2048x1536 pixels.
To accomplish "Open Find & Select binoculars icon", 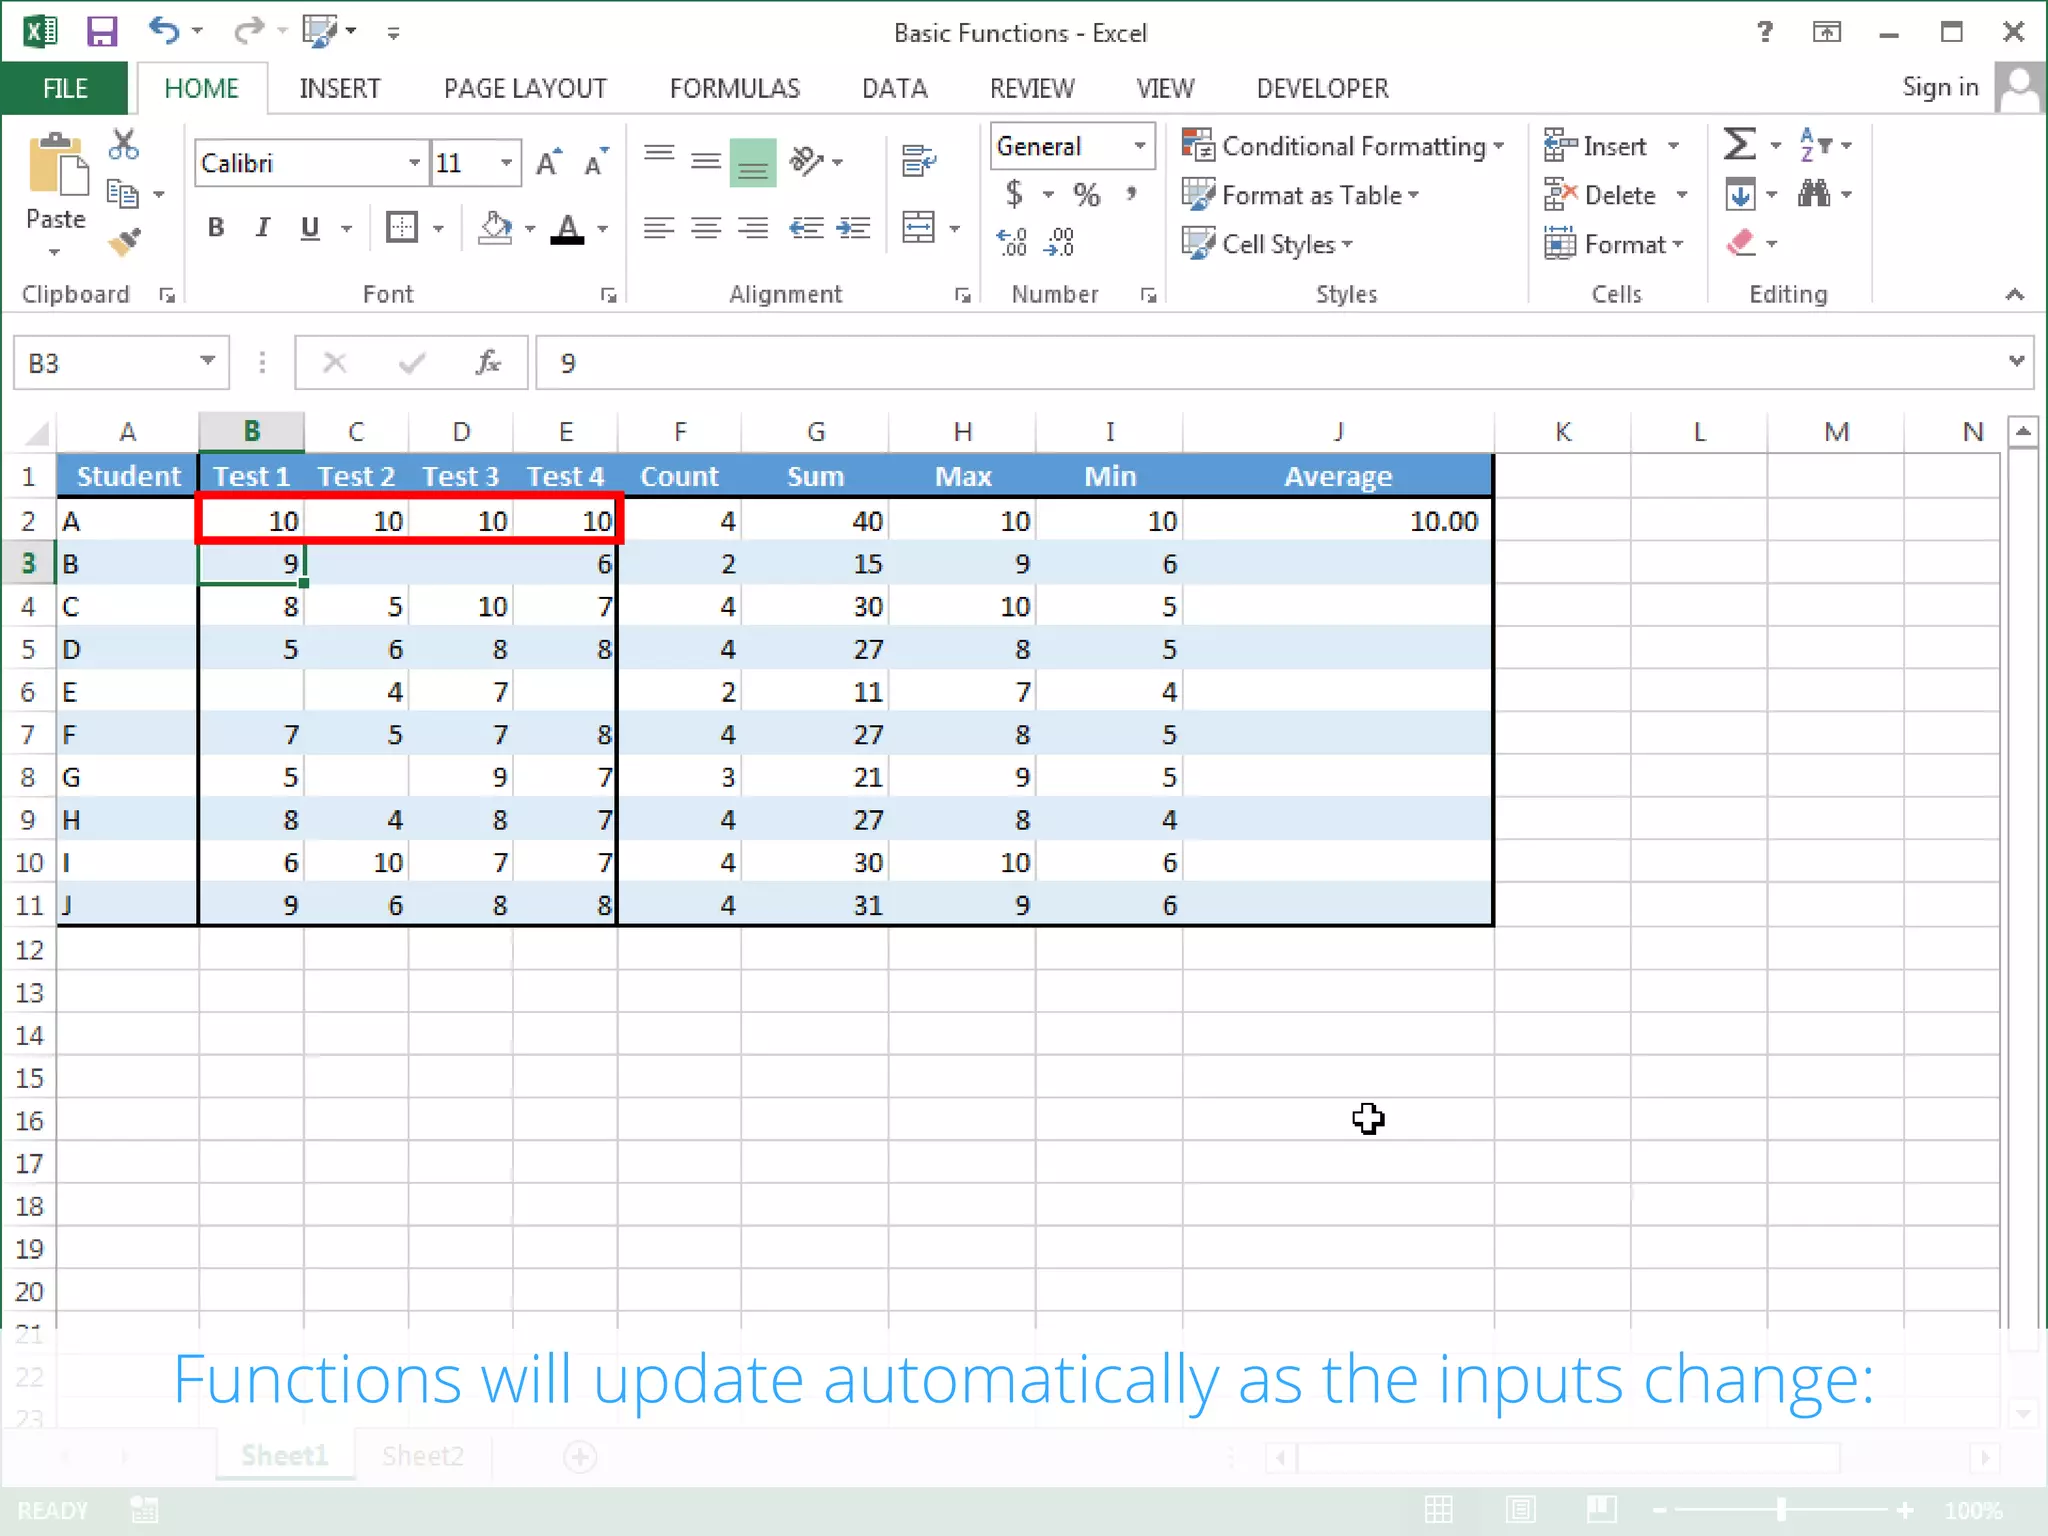I will click(x=1814, y=193).
